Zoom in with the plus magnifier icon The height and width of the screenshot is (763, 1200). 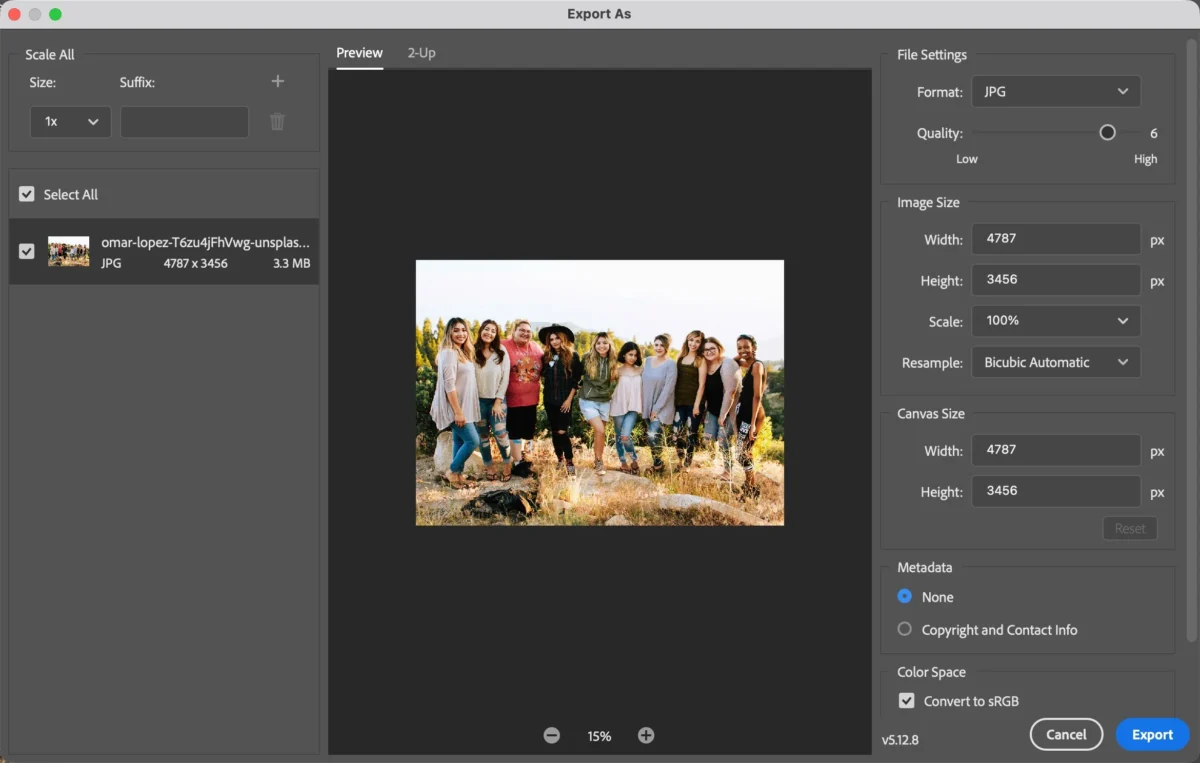[646, 736]
